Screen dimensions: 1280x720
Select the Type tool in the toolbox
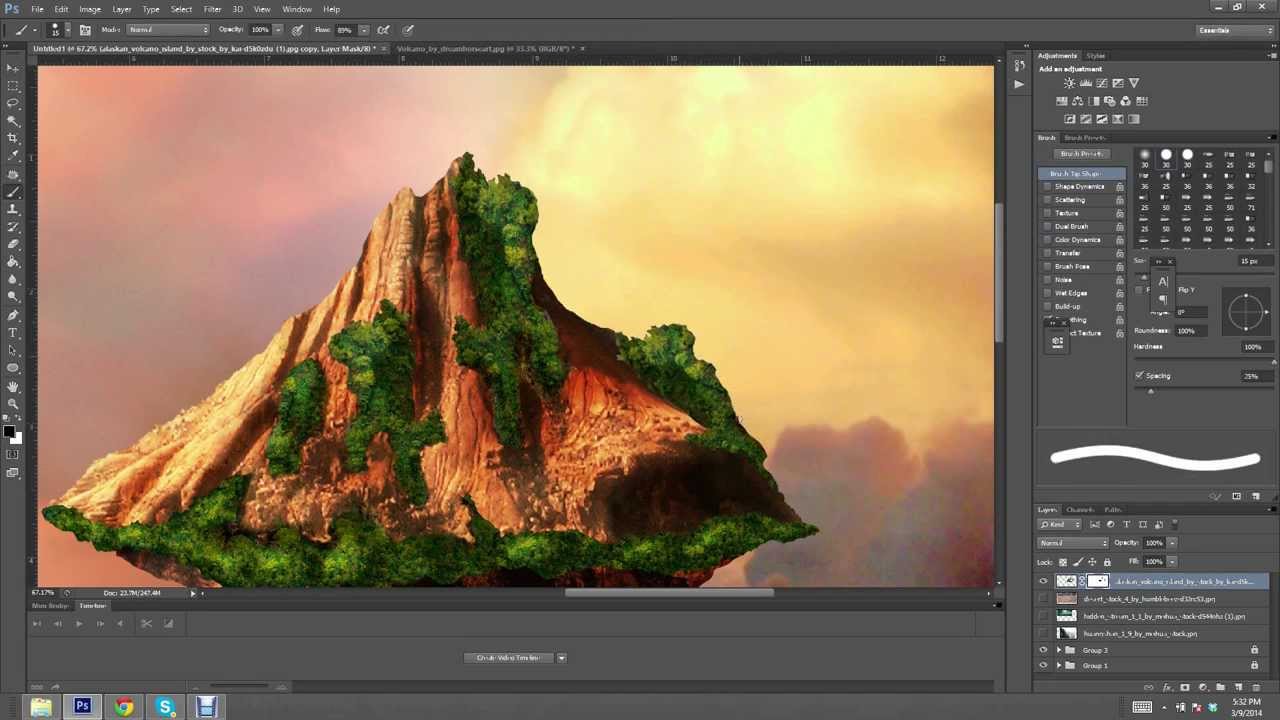pyautogui.click(x=13, y=332)
